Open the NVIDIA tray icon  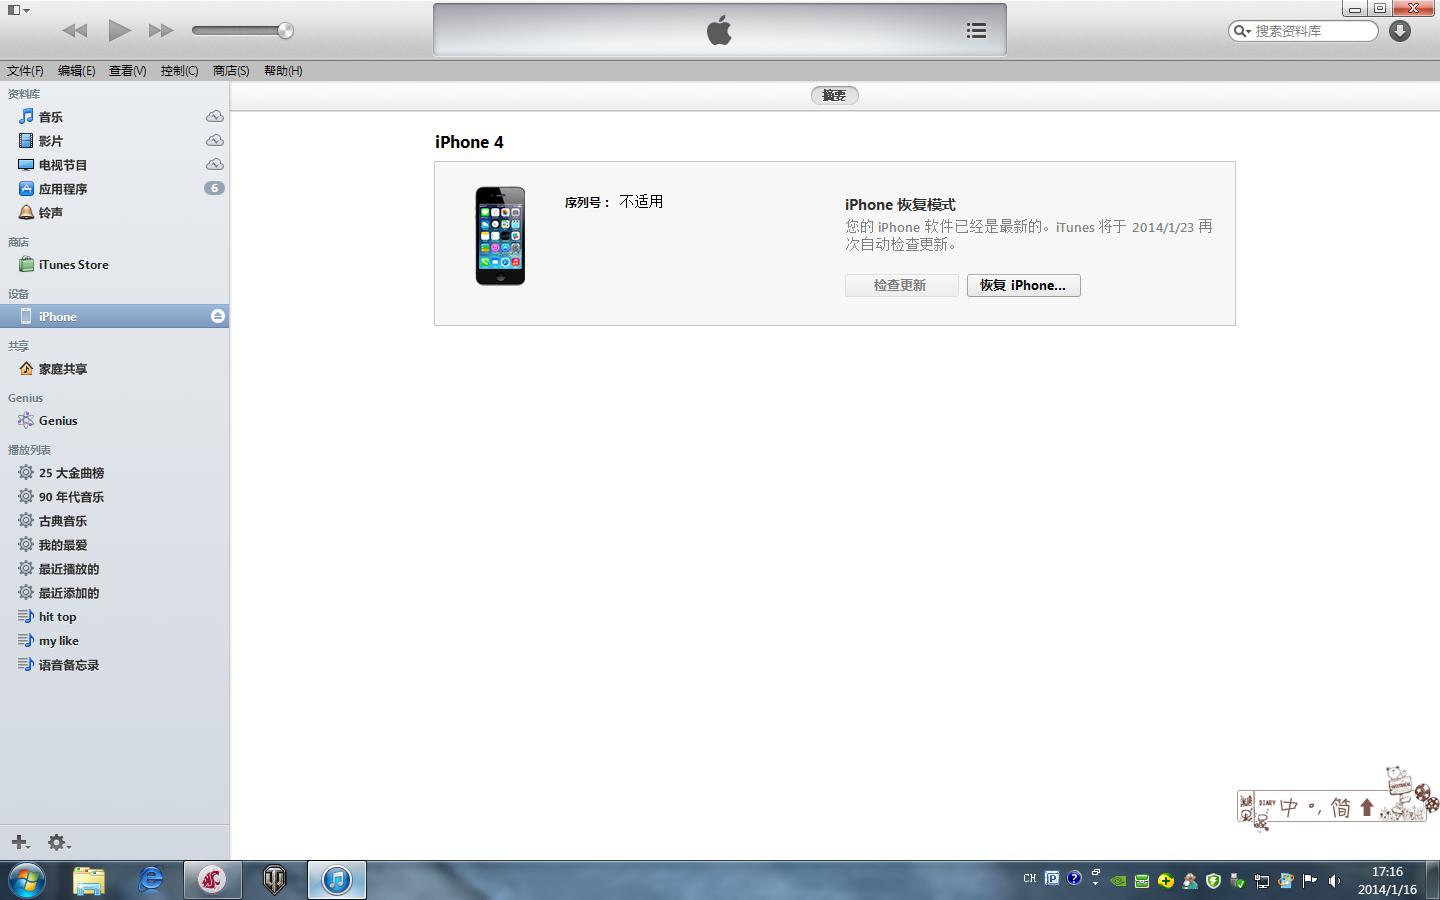1119,881
